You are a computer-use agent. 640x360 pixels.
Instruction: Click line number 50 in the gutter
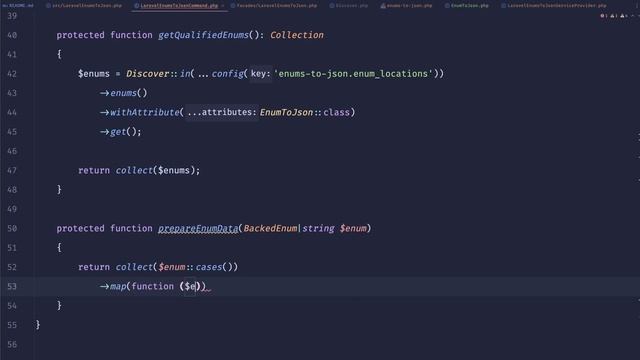coord(12,229)
